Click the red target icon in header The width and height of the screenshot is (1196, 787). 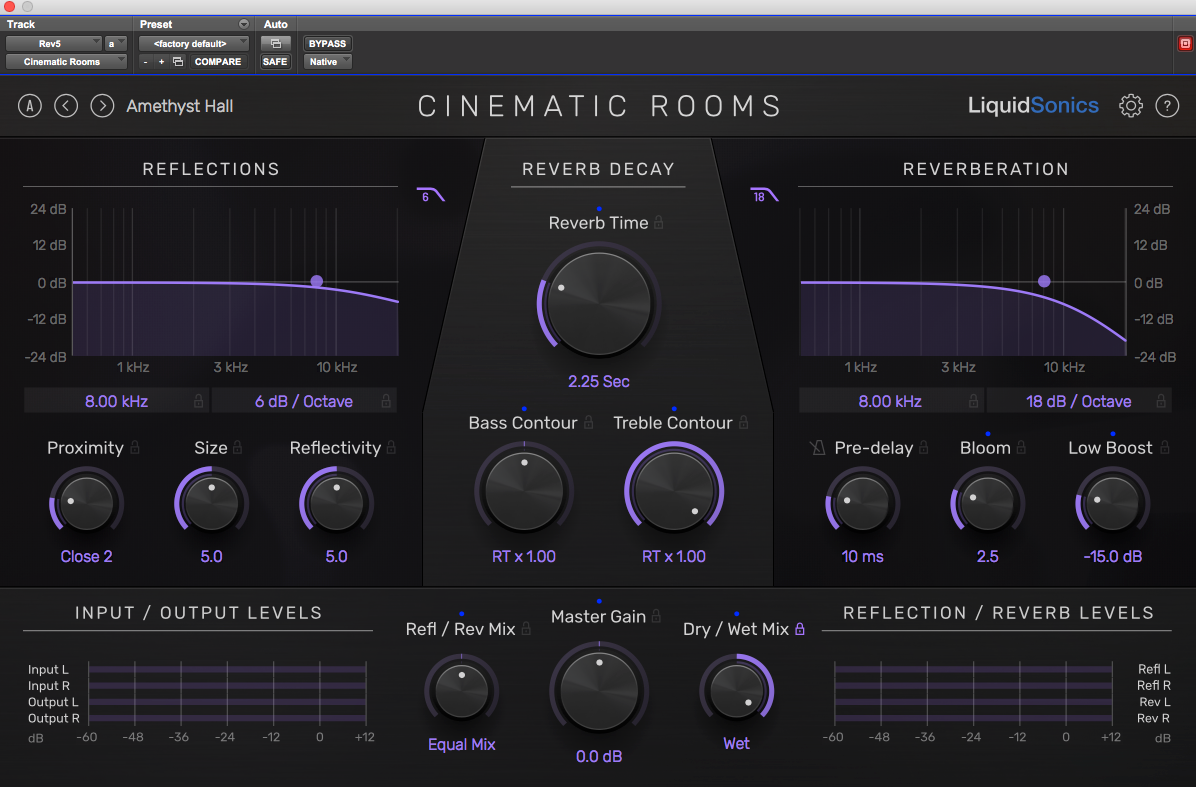click(x=1185, y=43)
